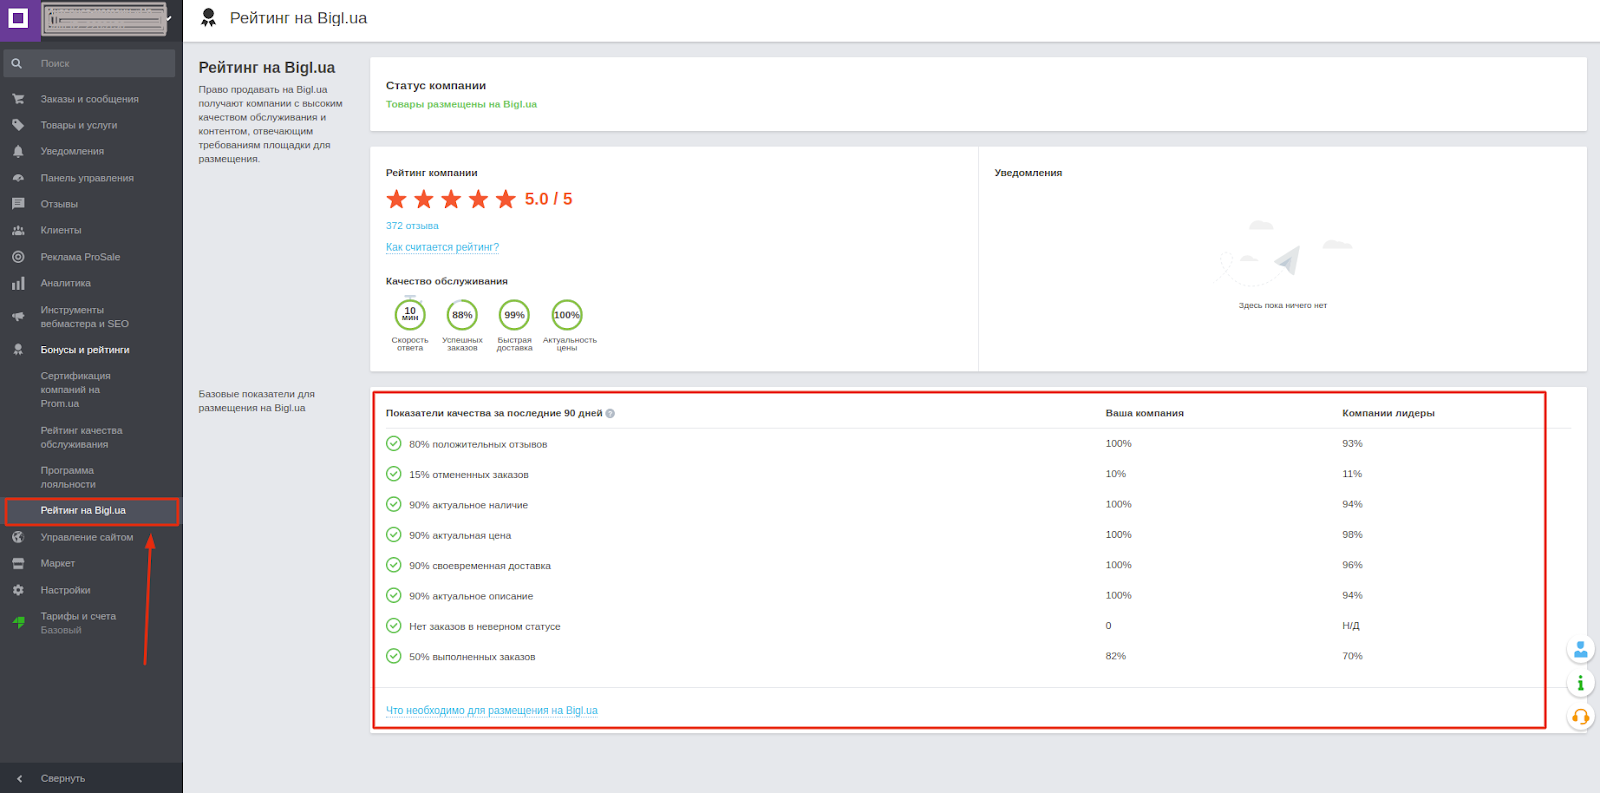Click the Поиск search field
Screen dimensions: 1600x793
click(90, 63)
